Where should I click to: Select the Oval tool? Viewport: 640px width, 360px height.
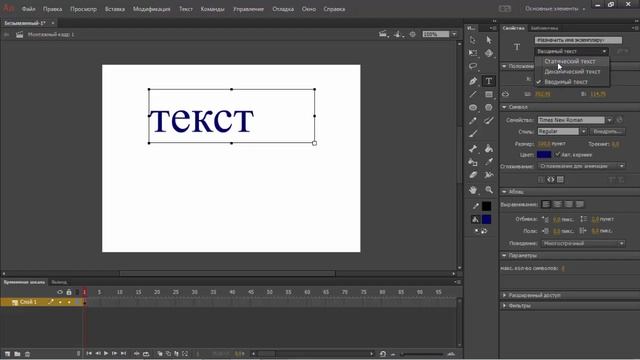tap(473, 107)
